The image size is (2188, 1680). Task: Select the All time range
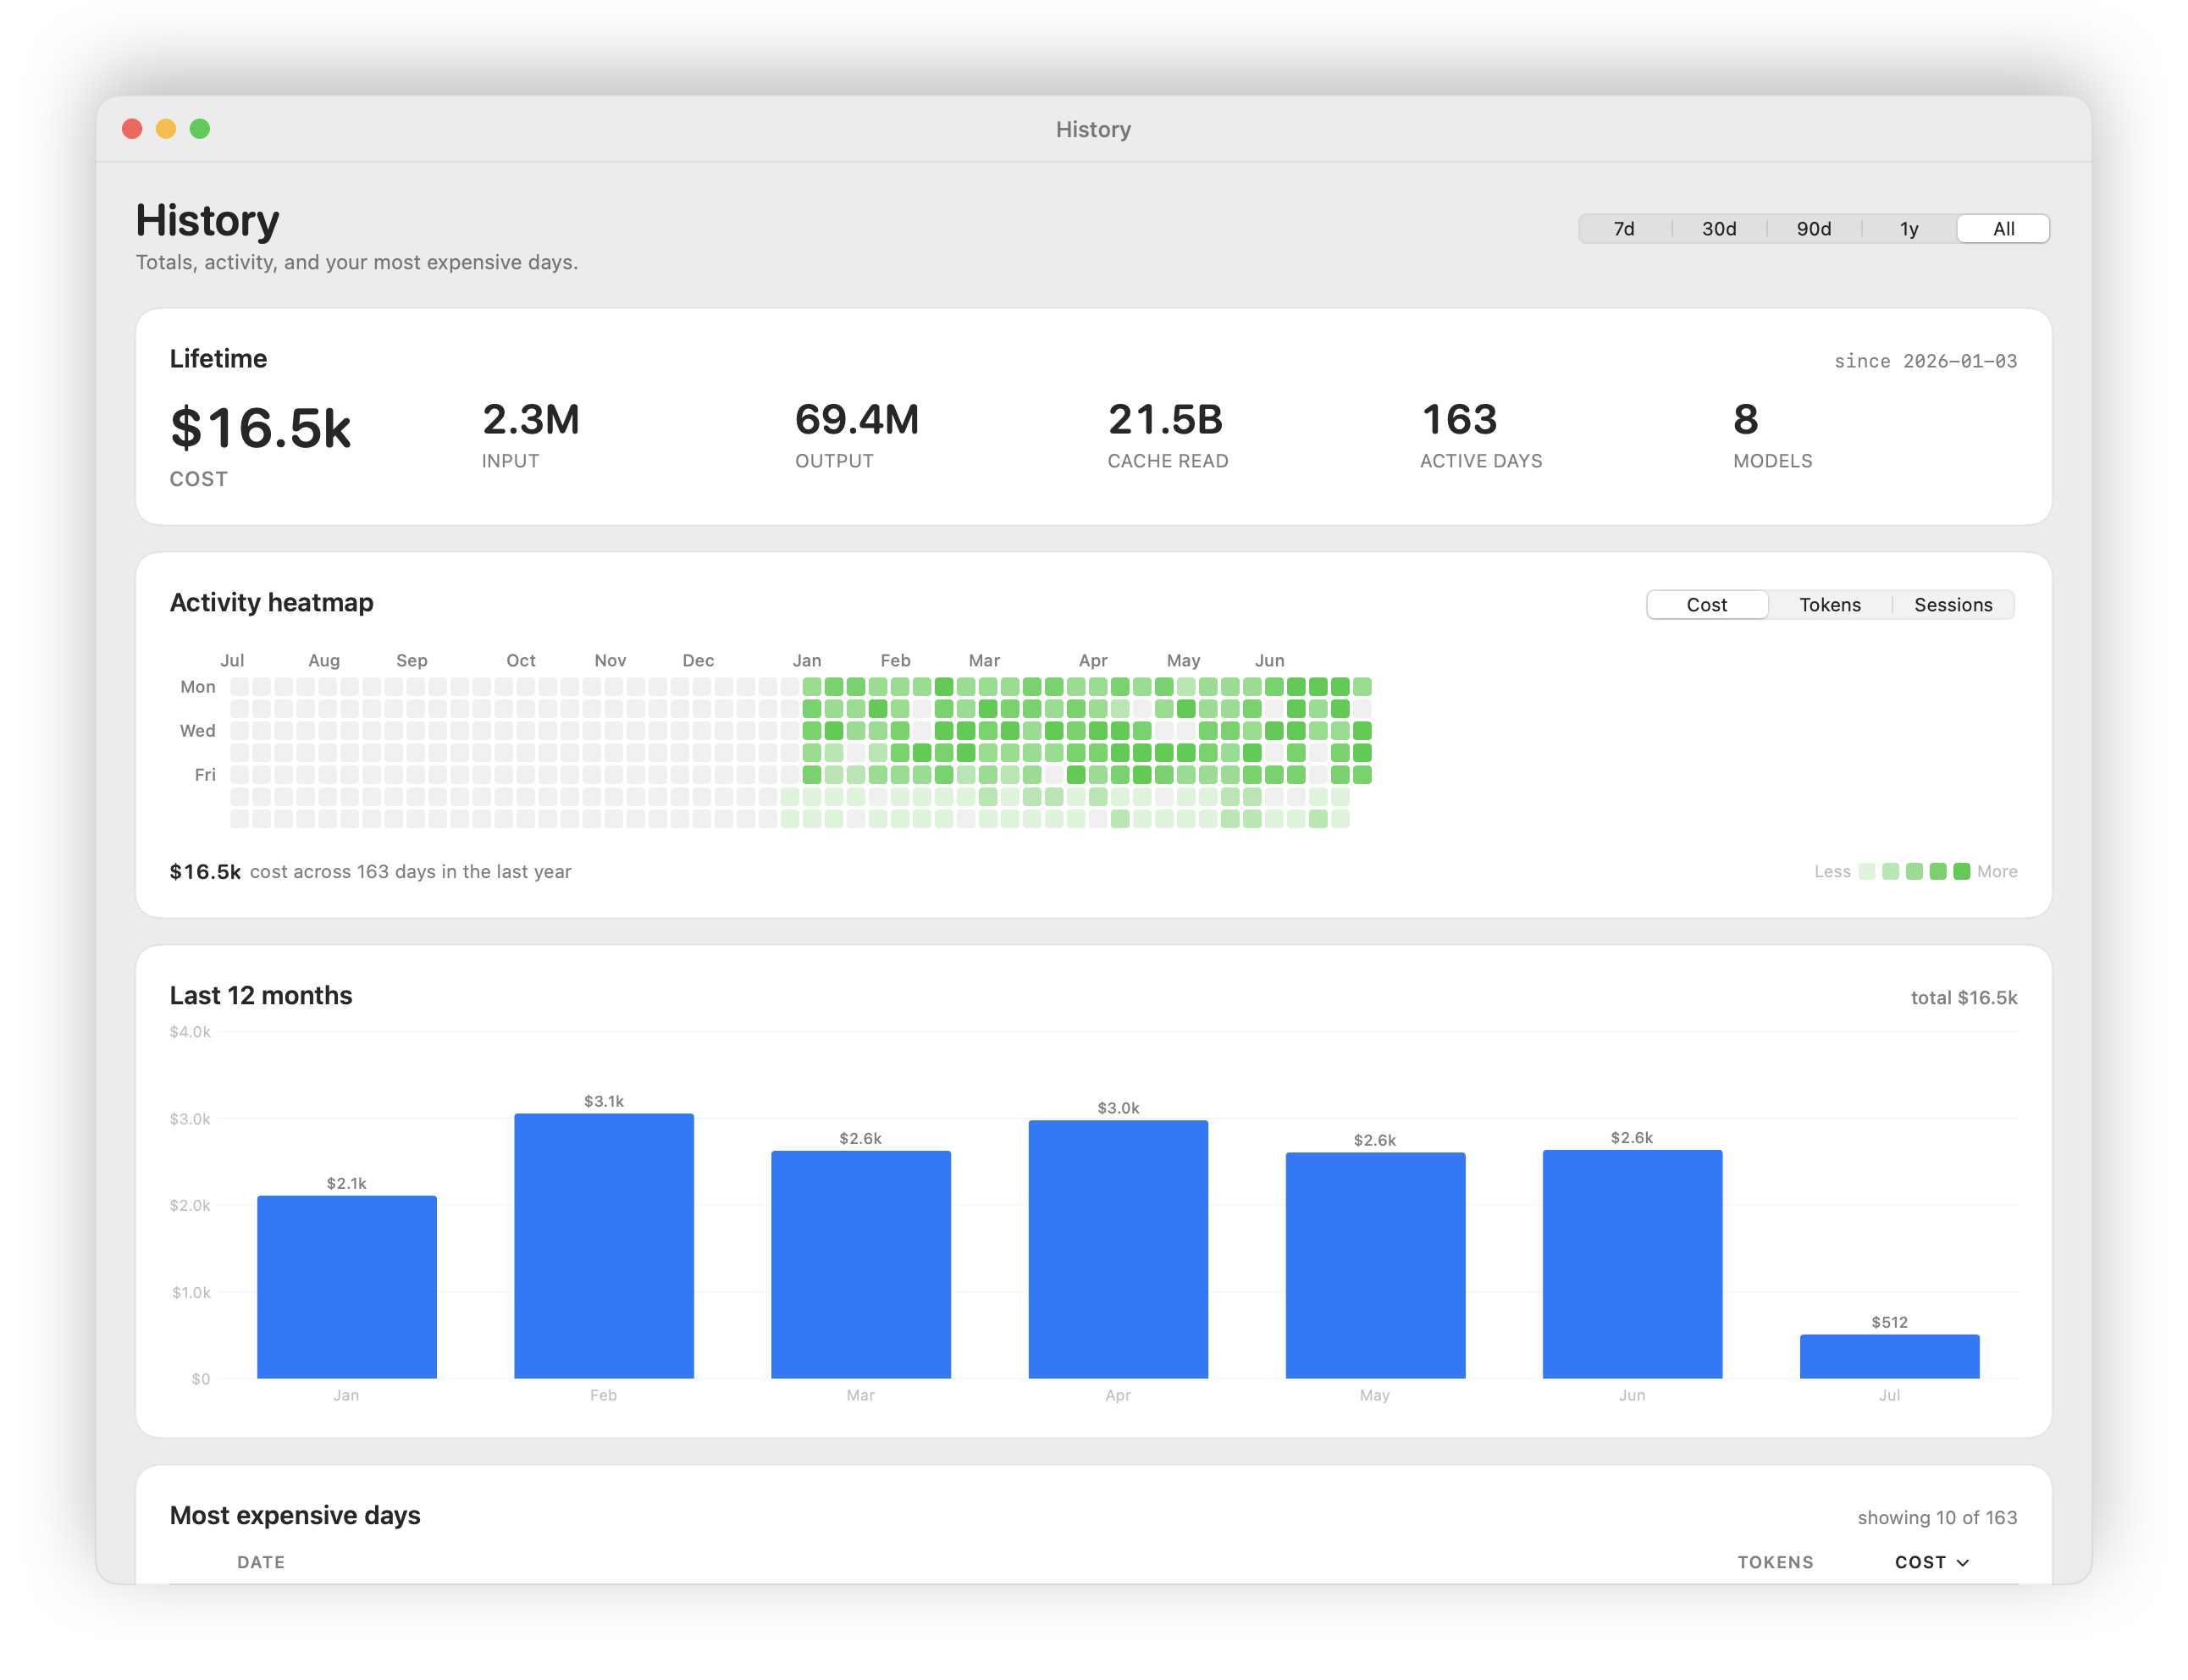click(x=2003, y=229)
